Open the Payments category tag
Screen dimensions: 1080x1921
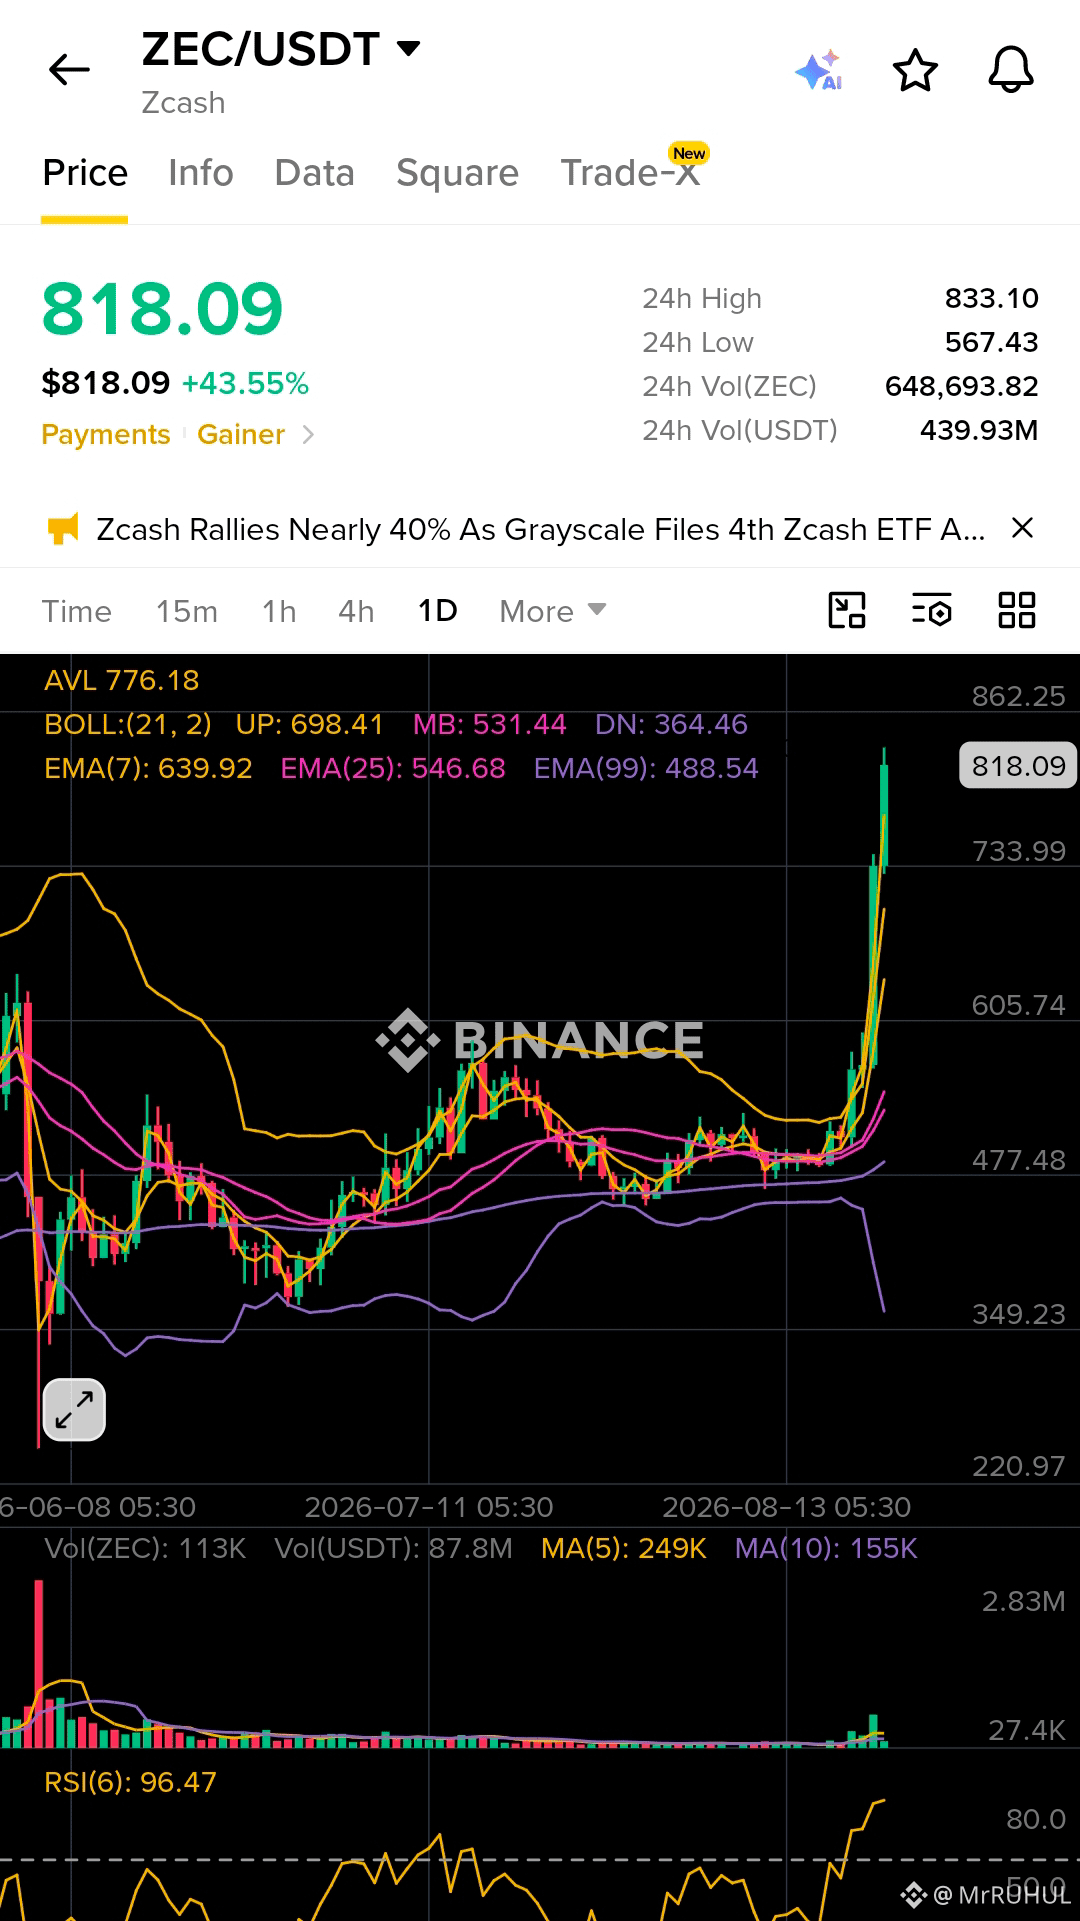[x=106, y=435]
